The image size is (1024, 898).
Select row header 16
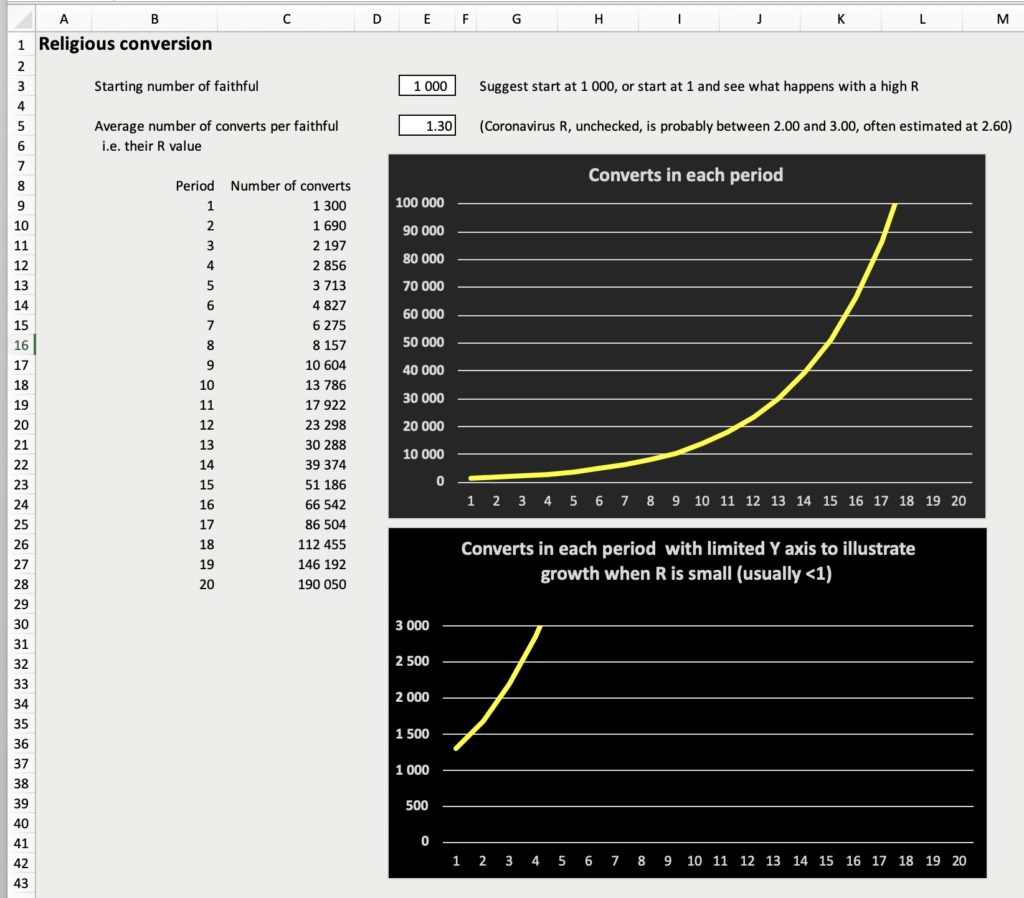[x=20, y=345]
